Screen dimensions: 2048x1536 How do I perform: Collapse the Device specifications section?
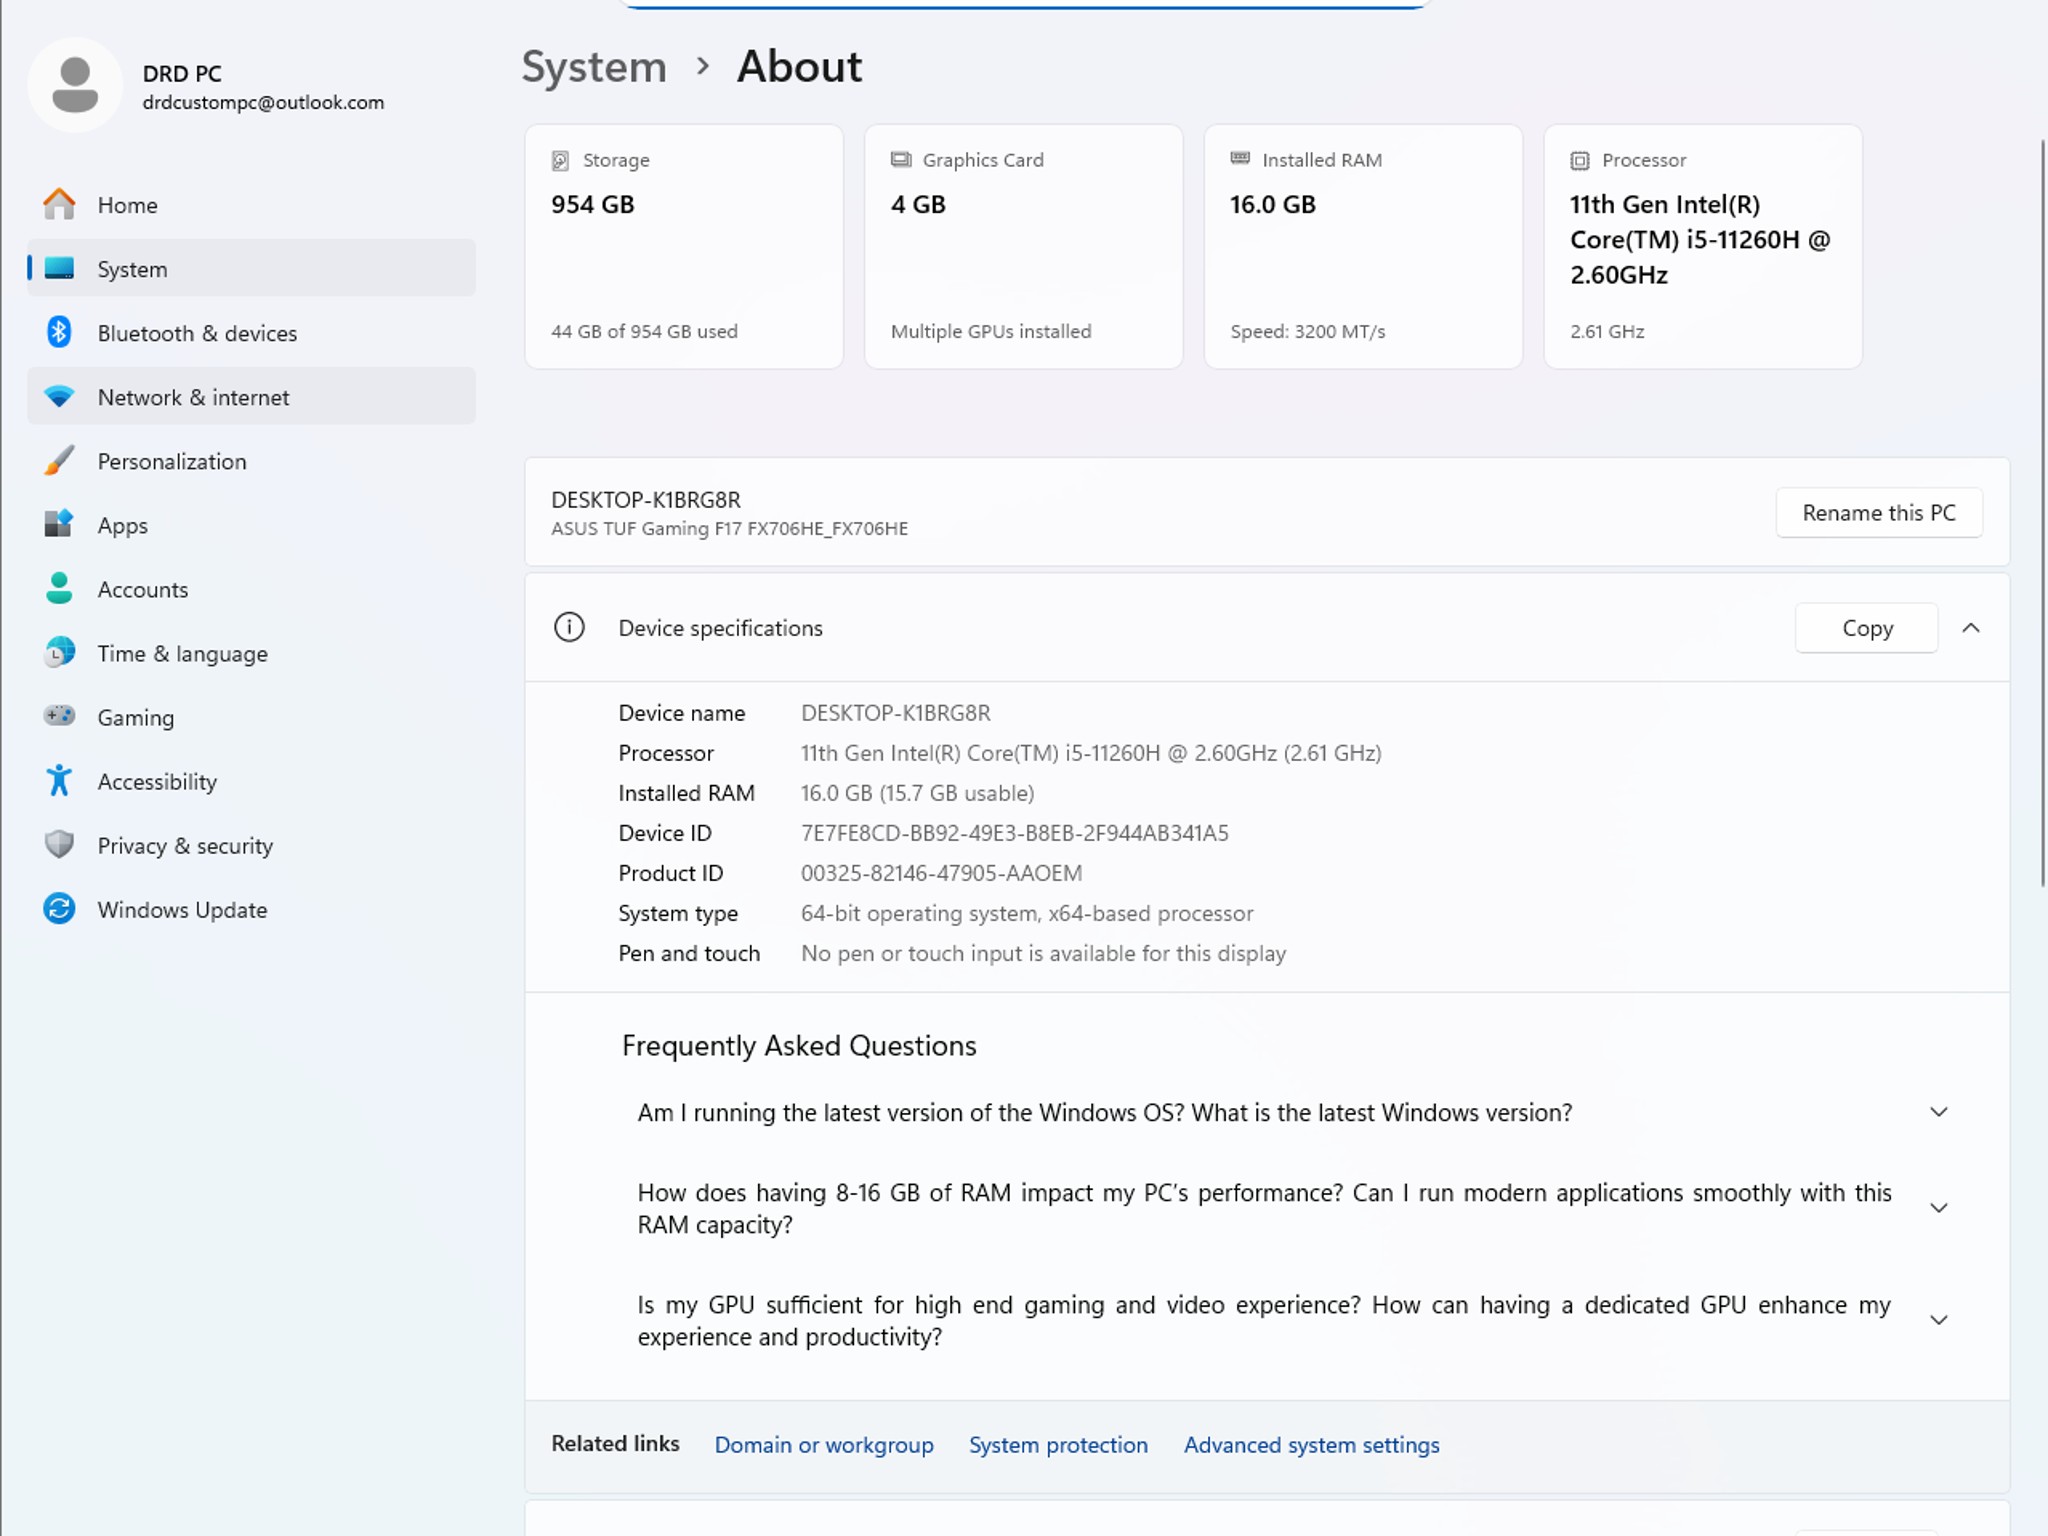[1971, 628]
